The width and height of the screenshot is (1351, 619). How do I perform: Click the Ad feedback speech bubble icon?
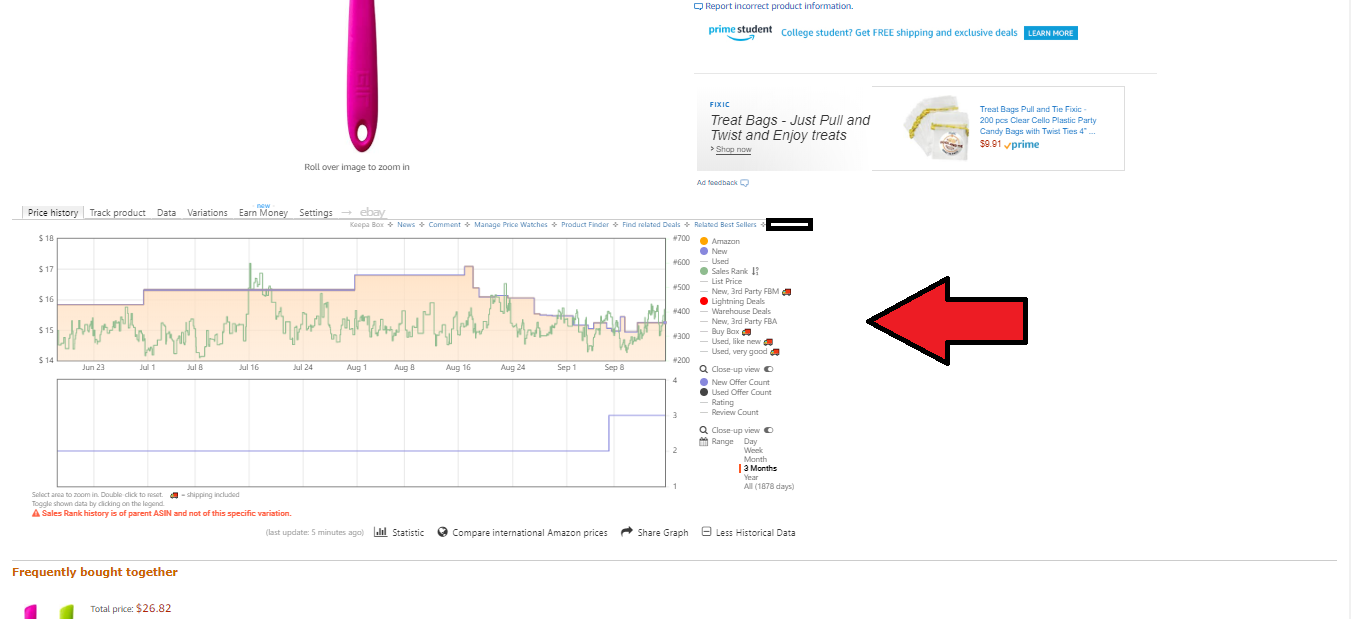pos(744,183)
